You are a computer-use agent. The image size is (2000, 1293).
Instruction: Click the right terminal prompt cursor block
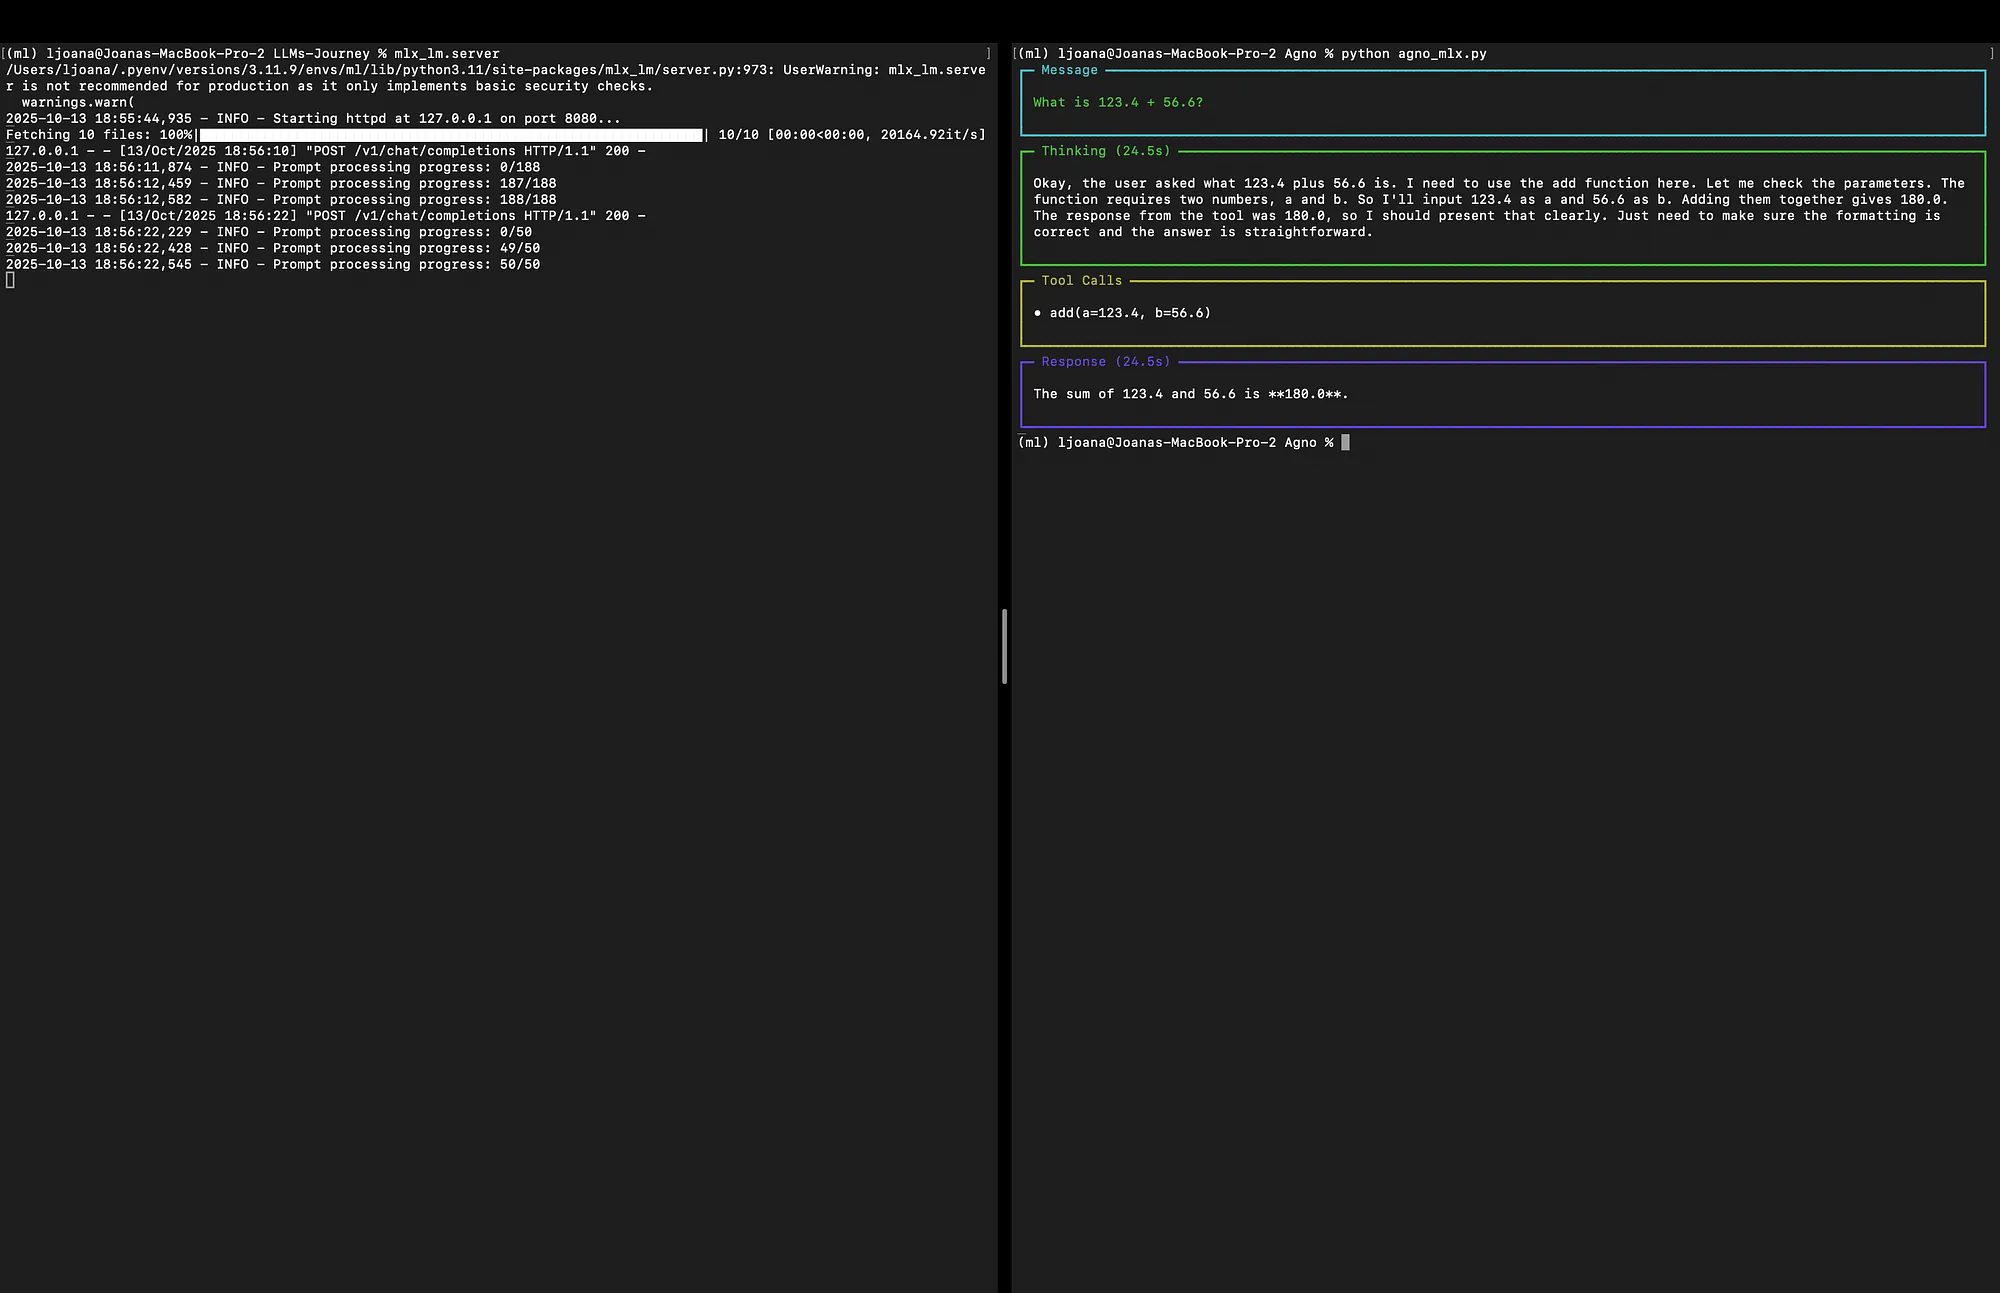pyautogui.click(x=1345, y=442)
